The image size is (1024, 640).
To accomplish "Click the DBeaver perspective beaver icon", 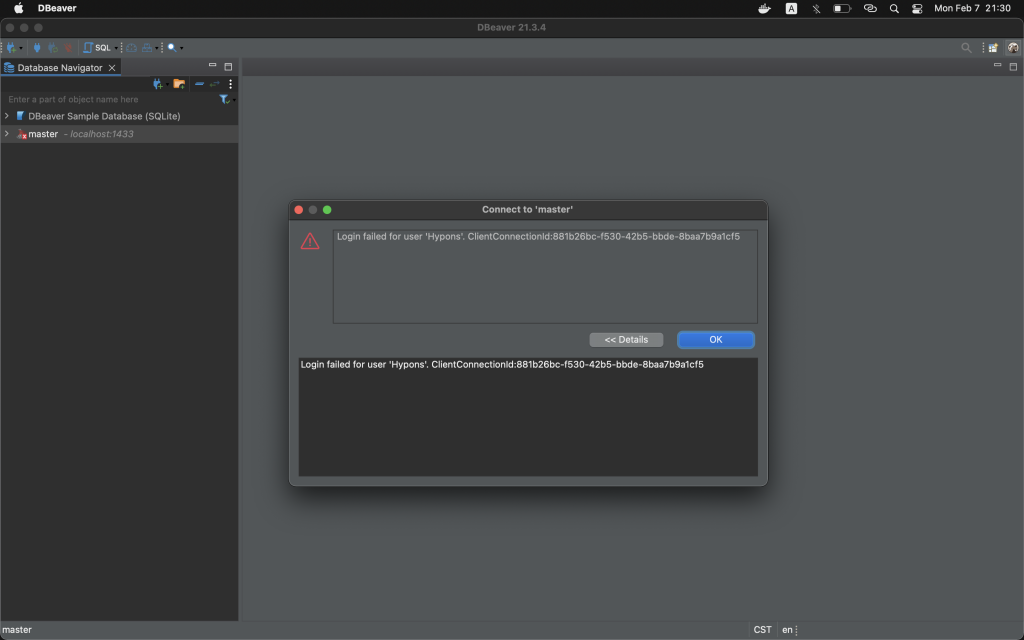I will (x=1013, y=48).
